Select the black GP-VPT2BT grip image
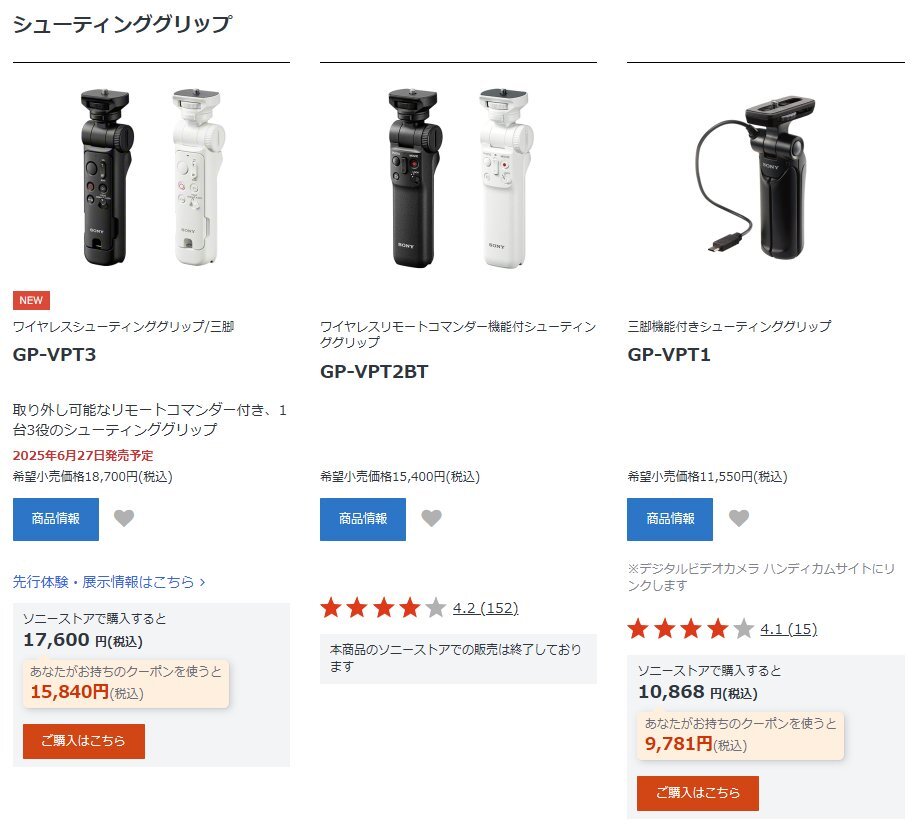 [415, 178]
